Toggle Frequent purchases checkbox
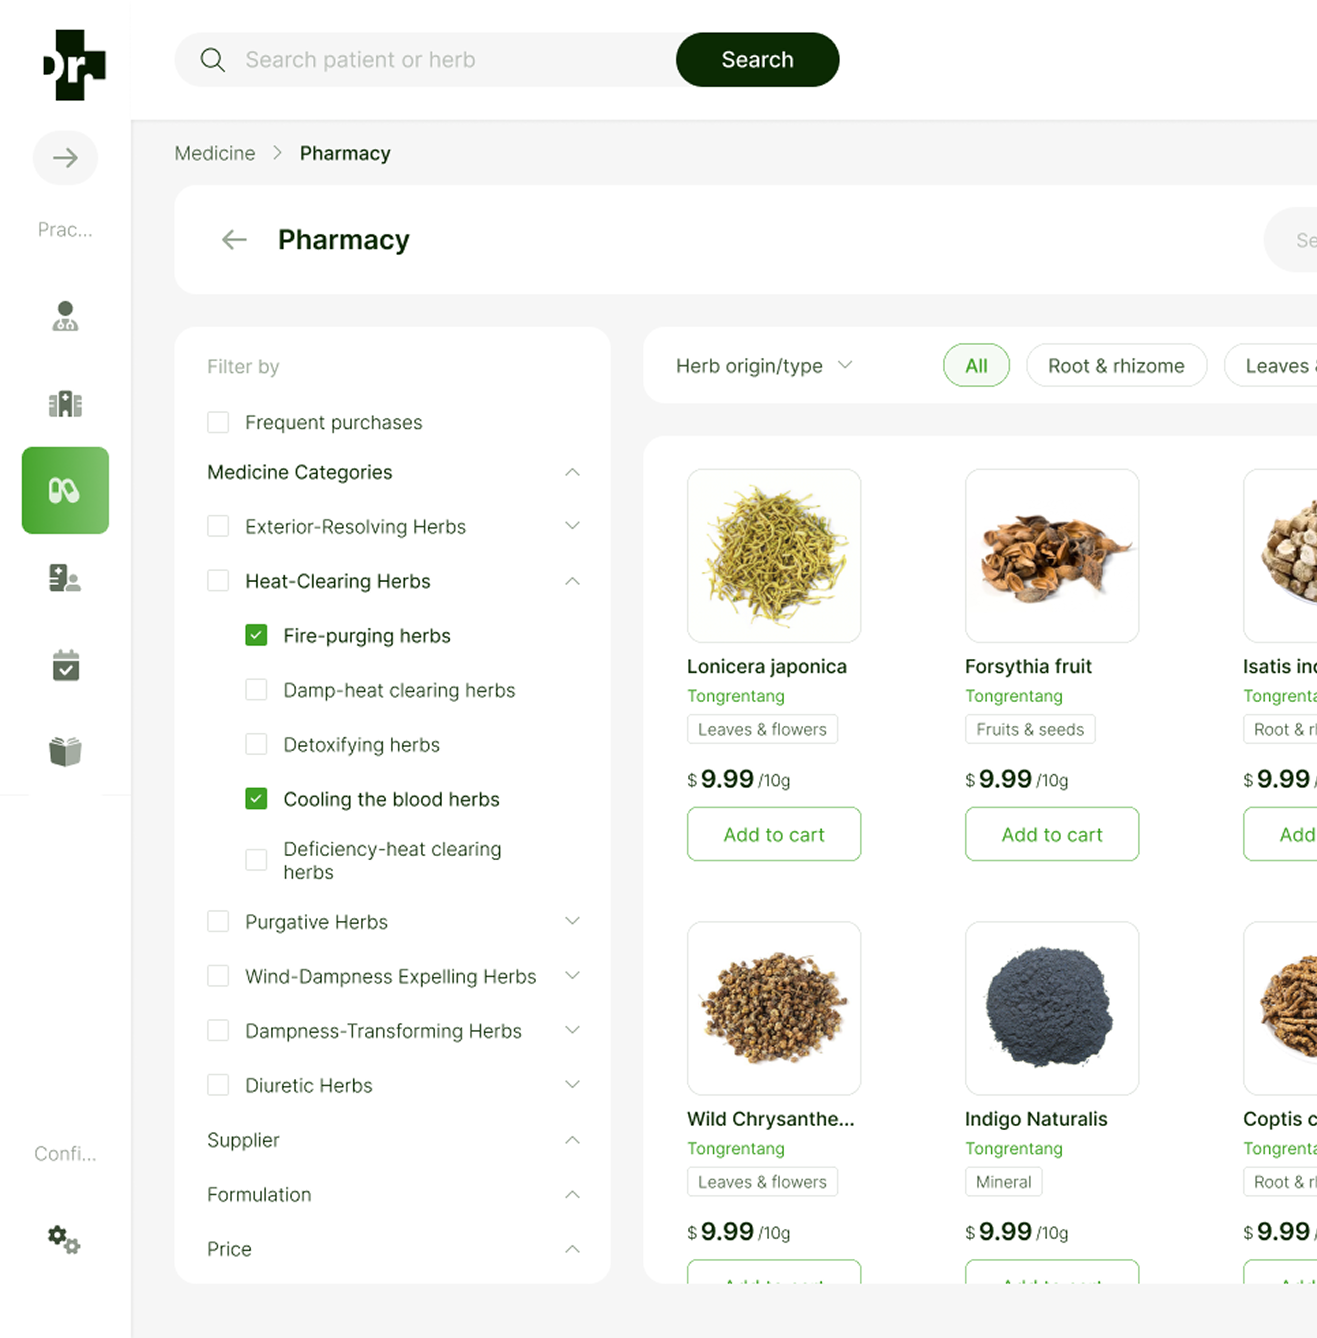1317x1338 pixels. 218,422
